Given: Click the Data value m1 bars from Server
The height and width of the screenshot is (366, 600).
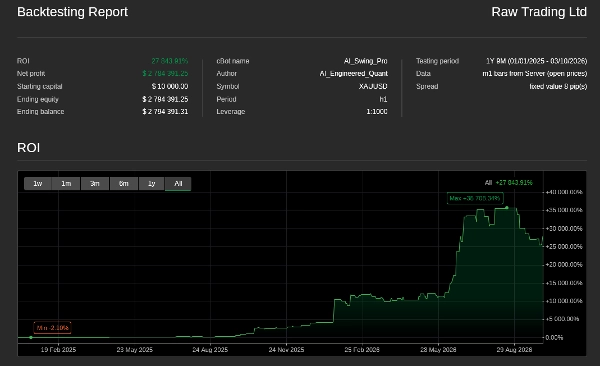Looking at the screenshot, I should point(535,74).
